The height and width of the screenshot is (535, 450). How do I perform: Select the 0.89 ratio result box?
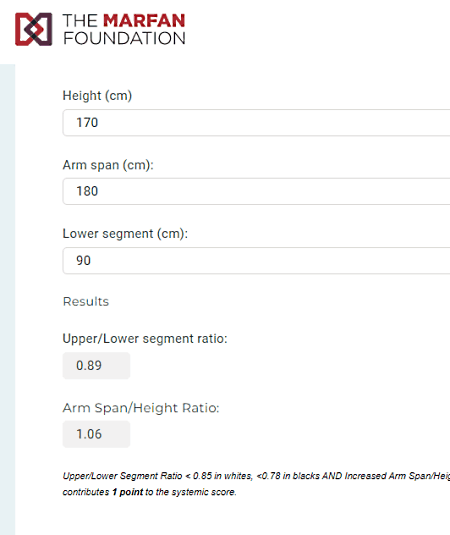tap(96, 365)
